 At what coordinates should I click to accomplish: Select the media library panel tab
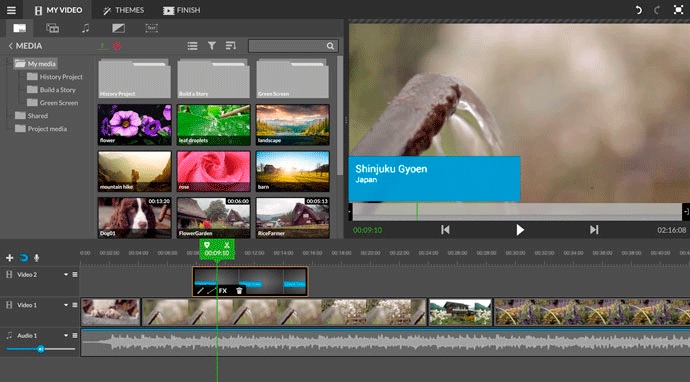coord(19,28)
